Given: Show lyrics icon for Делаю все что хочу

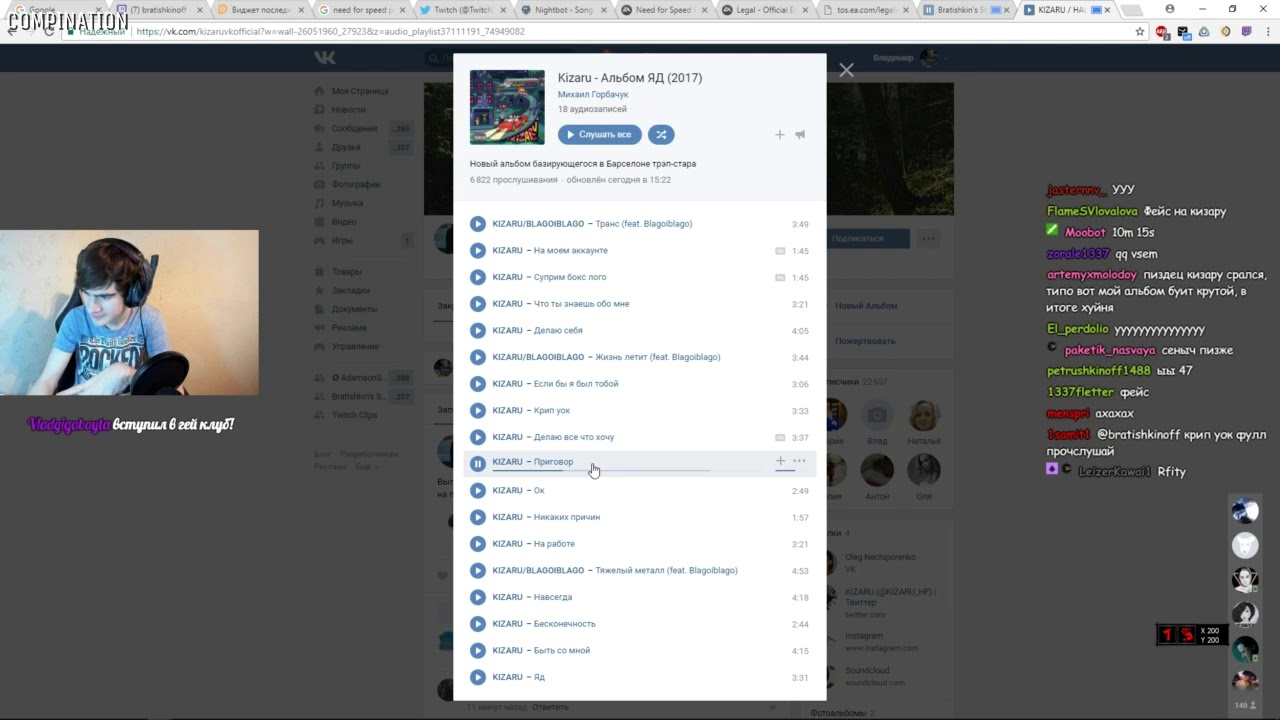Looking at the screenshot, I should (780, 437).
